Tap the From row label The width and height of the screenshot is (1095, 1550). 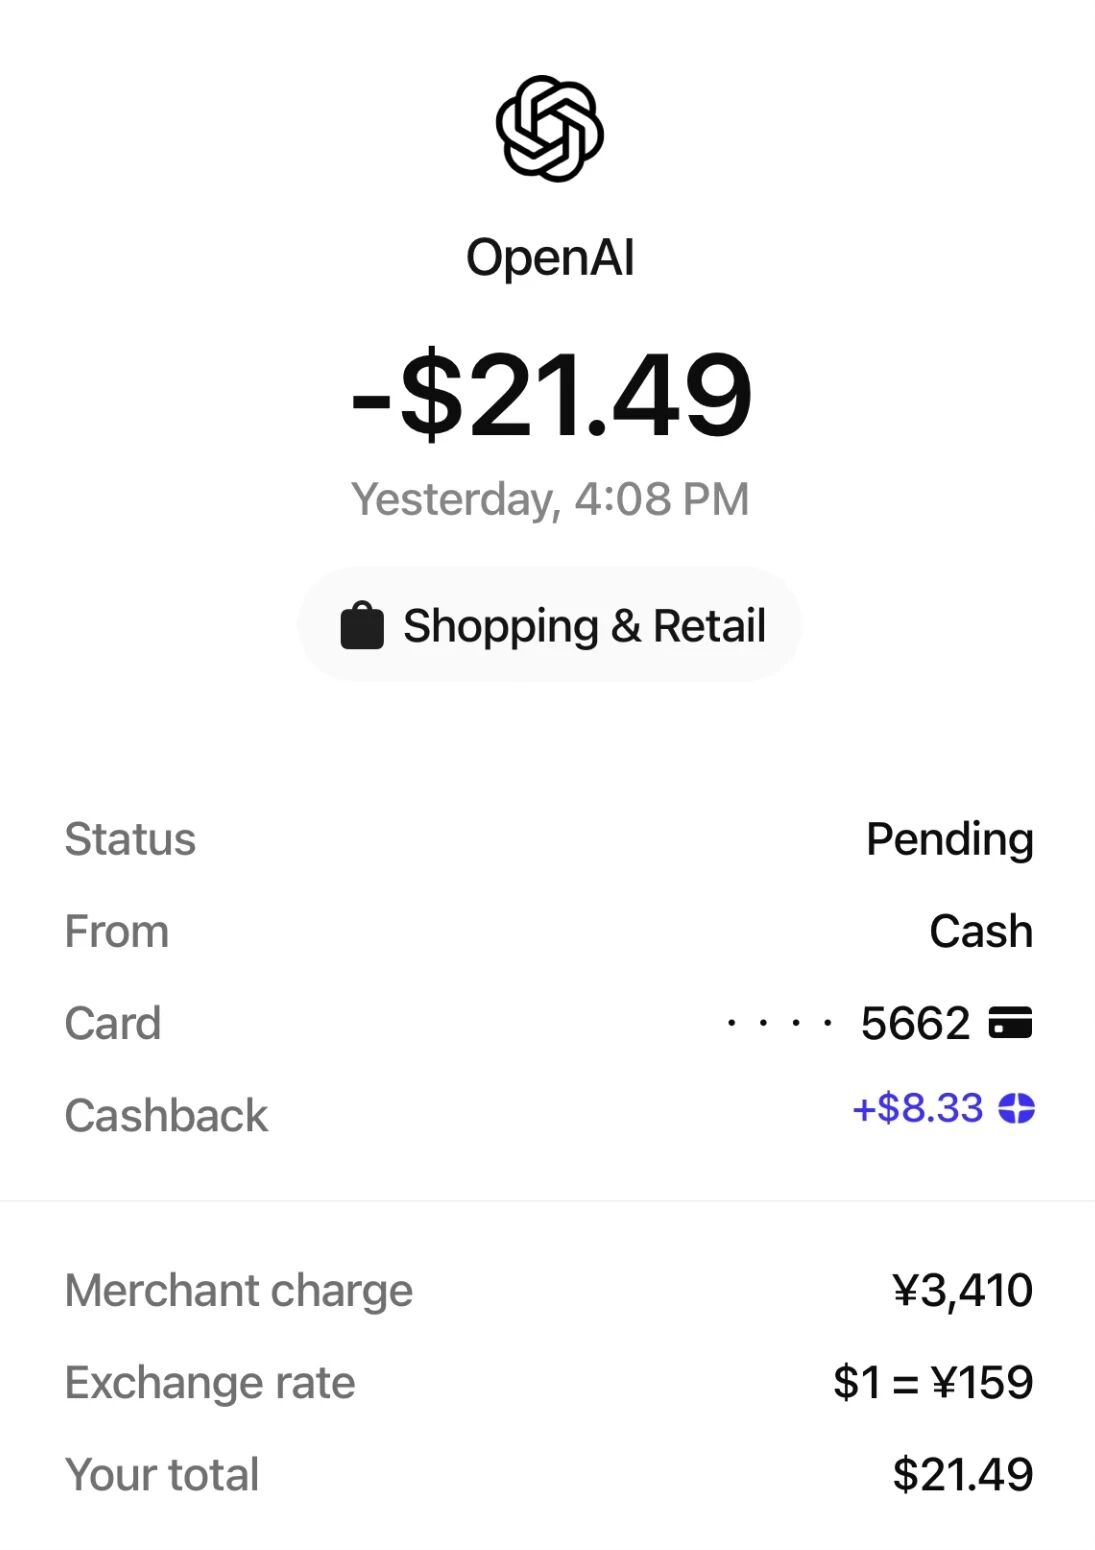pyautogui.click(x=117, y=931)
